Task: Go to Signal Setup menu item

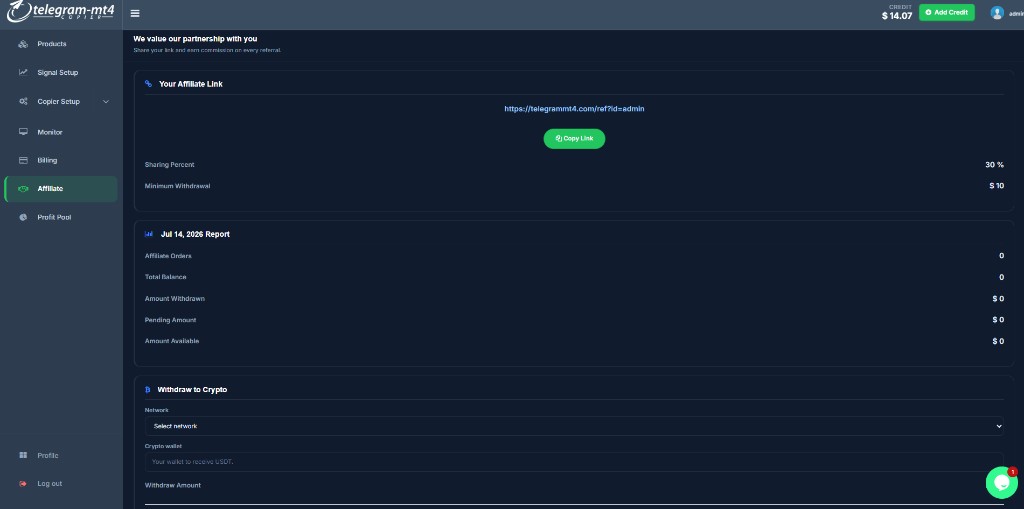Action: pyautogui.click(x=57, y=73)
